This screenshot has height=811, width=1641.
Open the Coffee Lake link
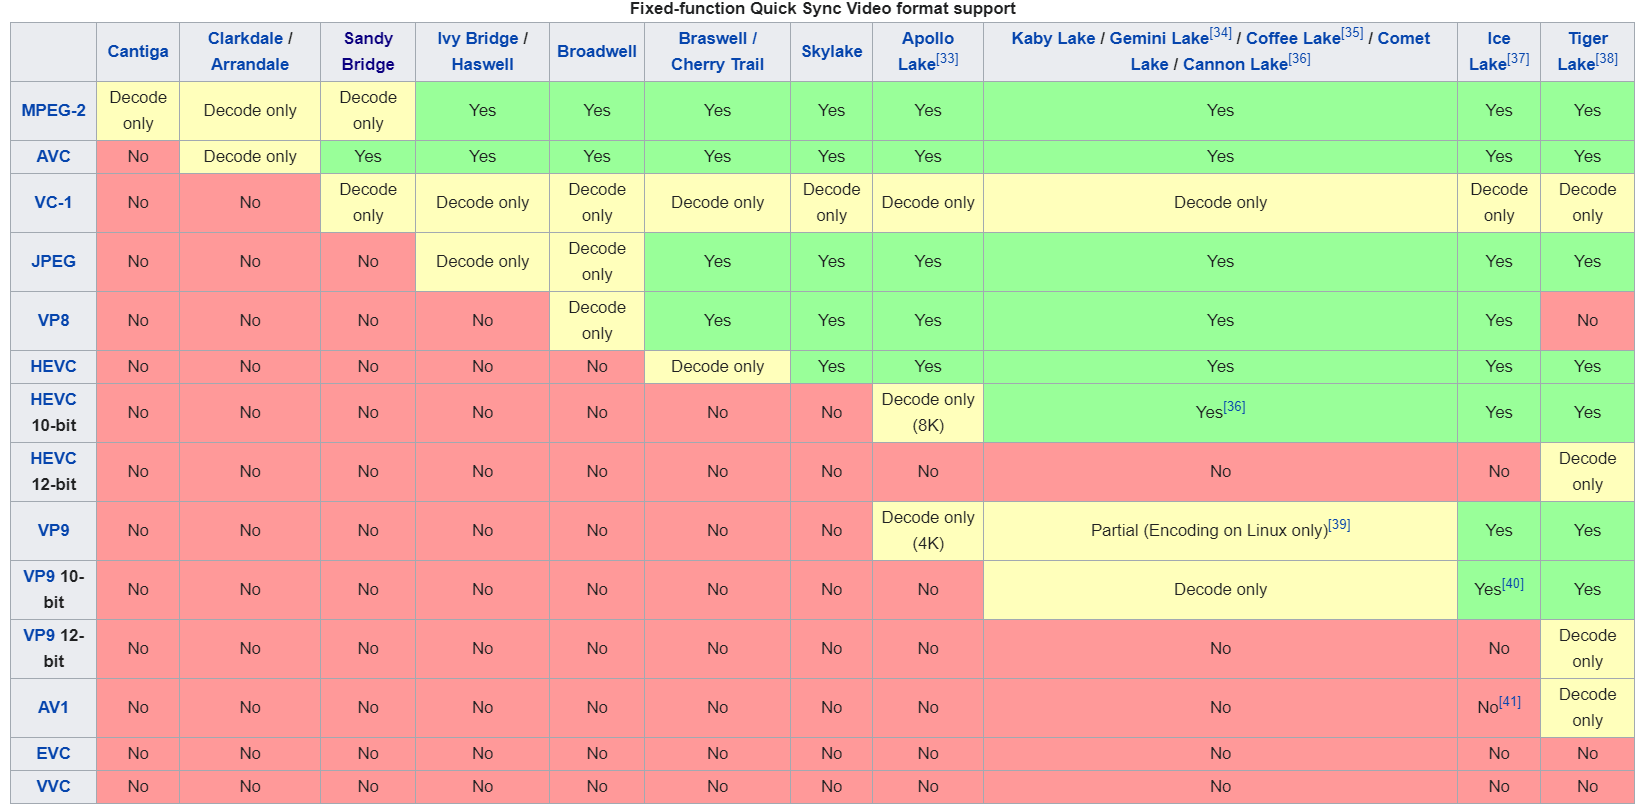(1293, 38)
